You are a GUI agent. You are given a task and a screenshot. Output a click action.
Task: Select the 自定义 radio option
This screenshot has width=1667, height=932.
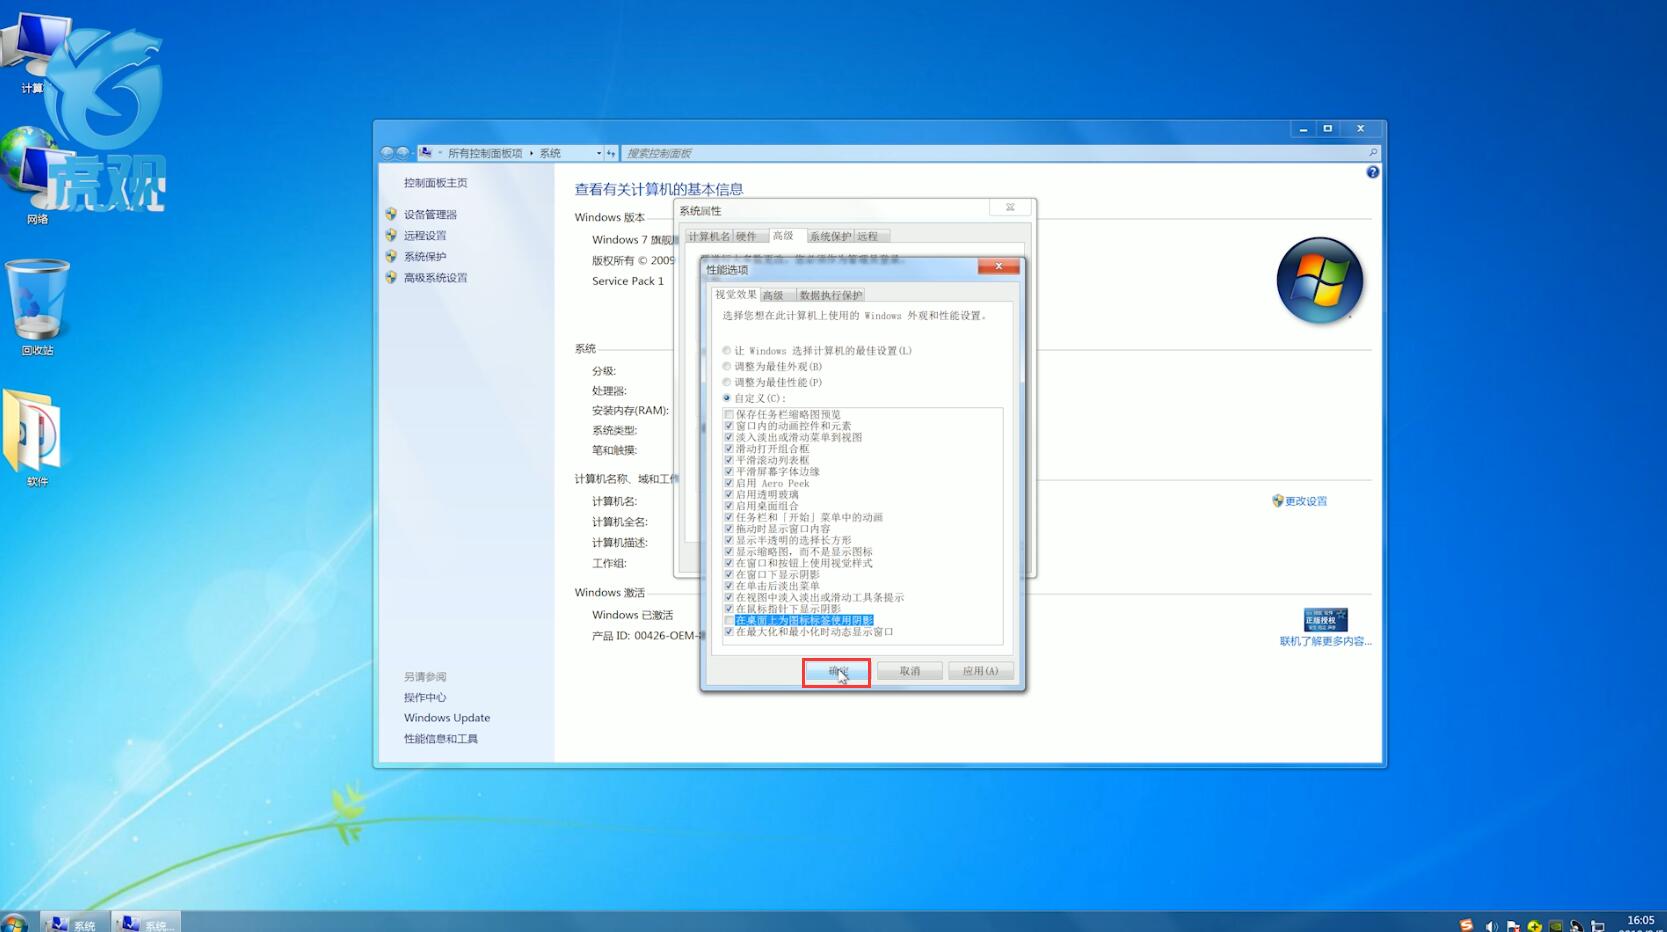coord(727,398)
